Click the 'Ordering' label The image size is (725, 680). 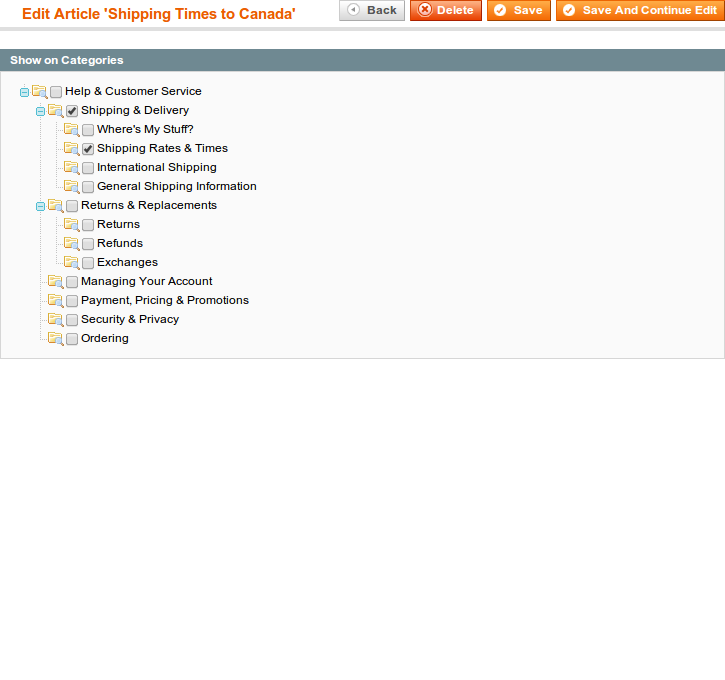coord(104,338)
